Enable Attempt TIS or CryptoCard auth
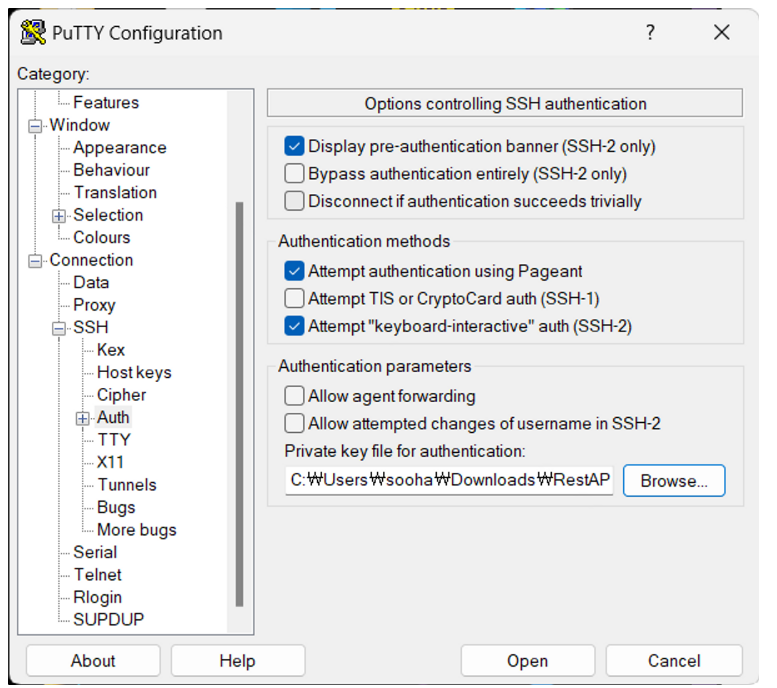 (x=294, y=299)
